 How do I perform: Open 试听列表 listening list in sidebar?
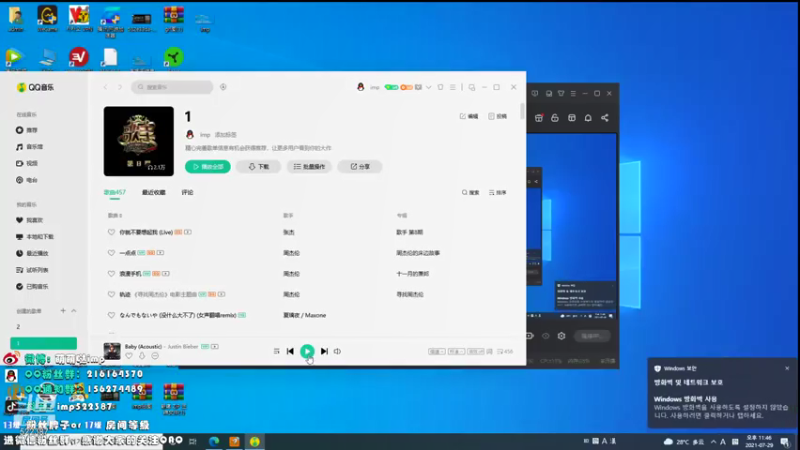pyautogui.click(x=32, y=270)
